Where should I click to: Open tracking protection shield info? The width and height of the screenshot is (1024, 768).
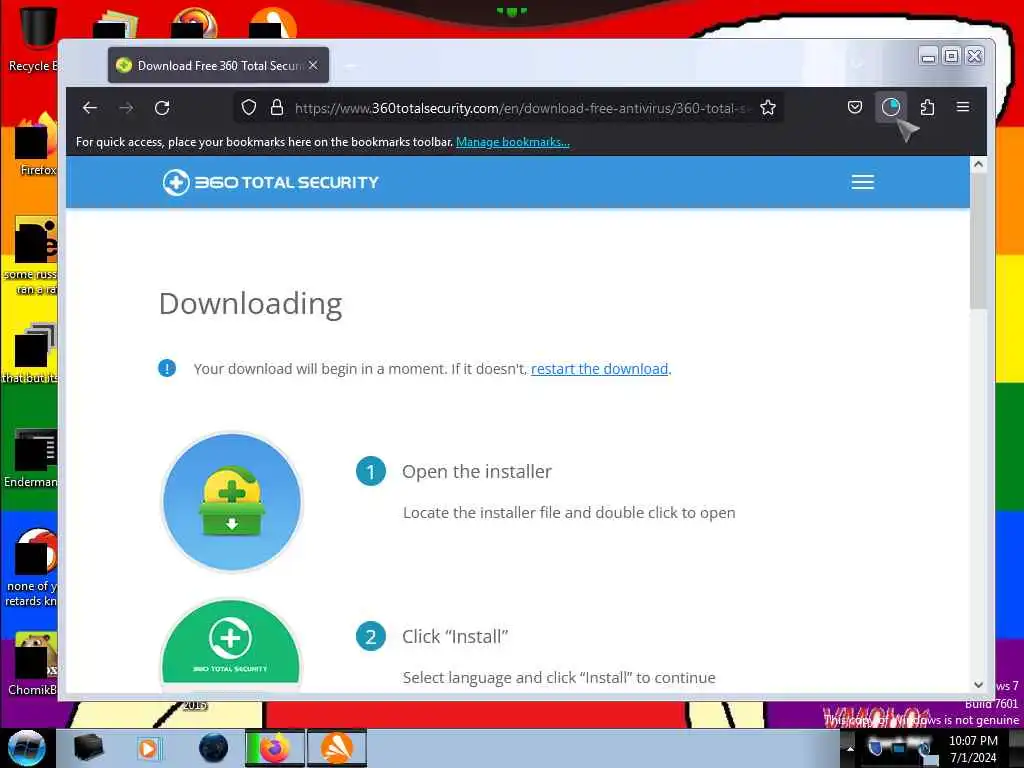pyautogui.click(x=248, y=108)
